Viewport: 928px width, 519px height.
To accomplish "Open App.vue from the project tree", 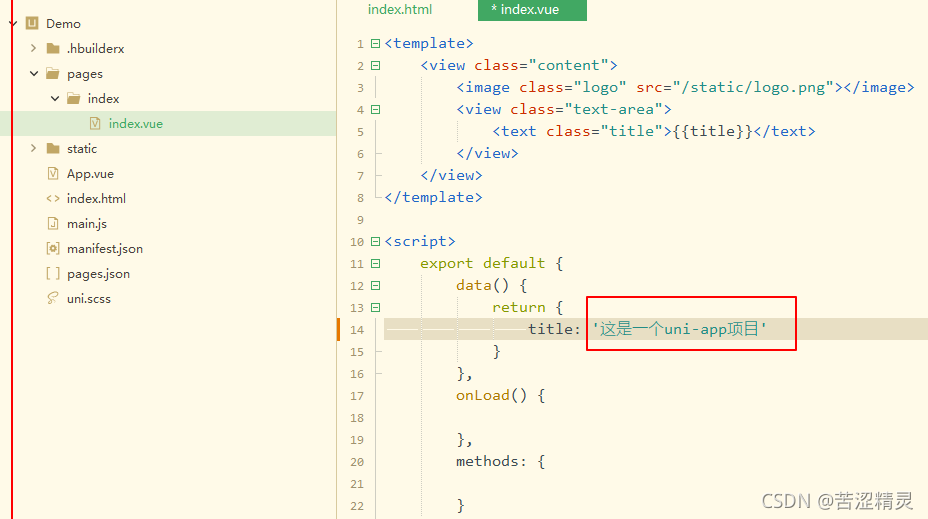I will pyautogui.click(x=90, y=173).
